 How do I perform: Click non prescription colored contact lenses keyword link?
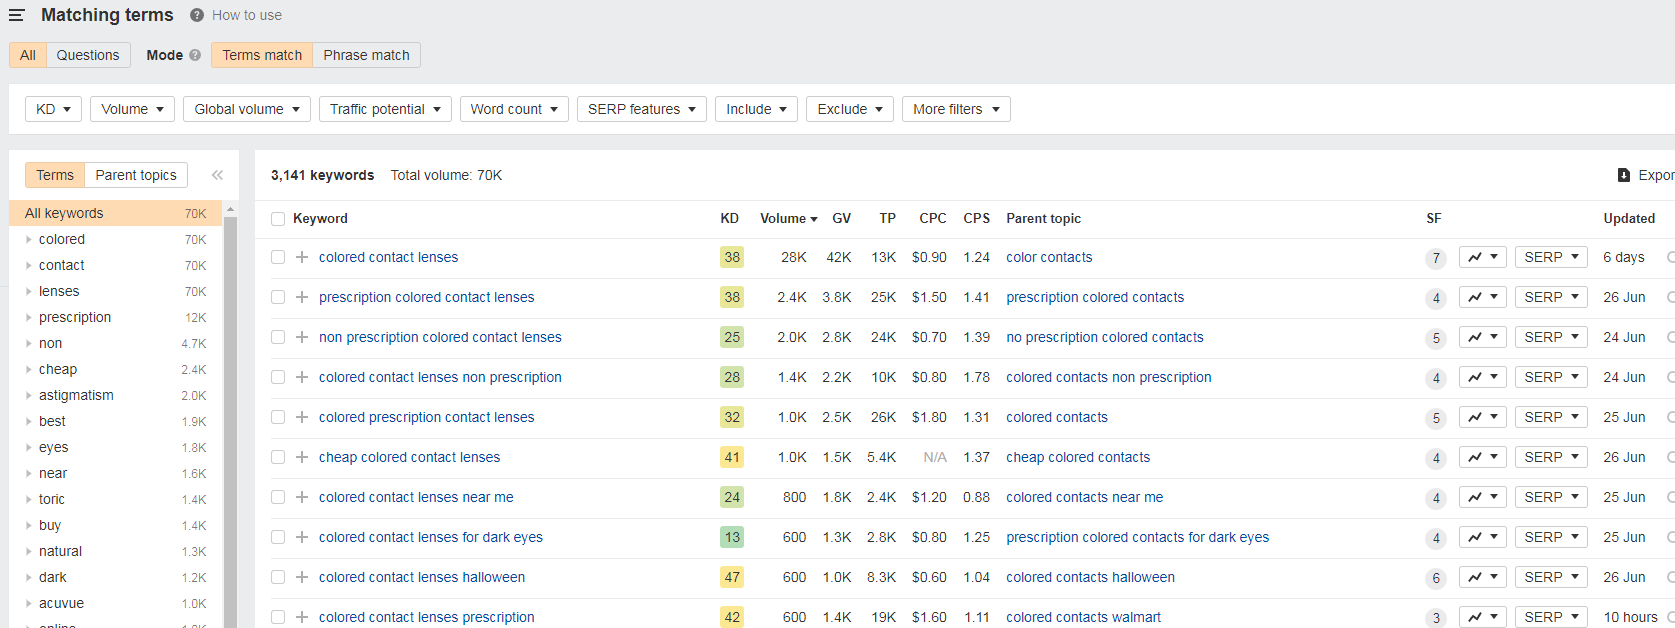click(x=440, y=337)
